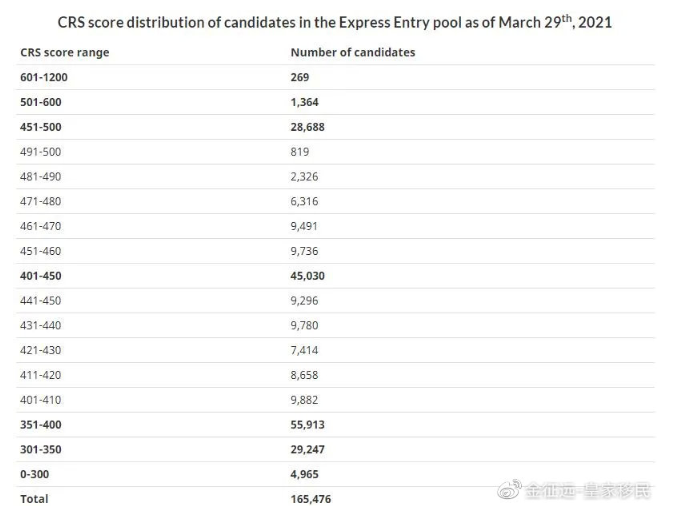This screenshot has width=688, height=506.
Task: Click the 9,780 candidates value
Action: point(304,325)
